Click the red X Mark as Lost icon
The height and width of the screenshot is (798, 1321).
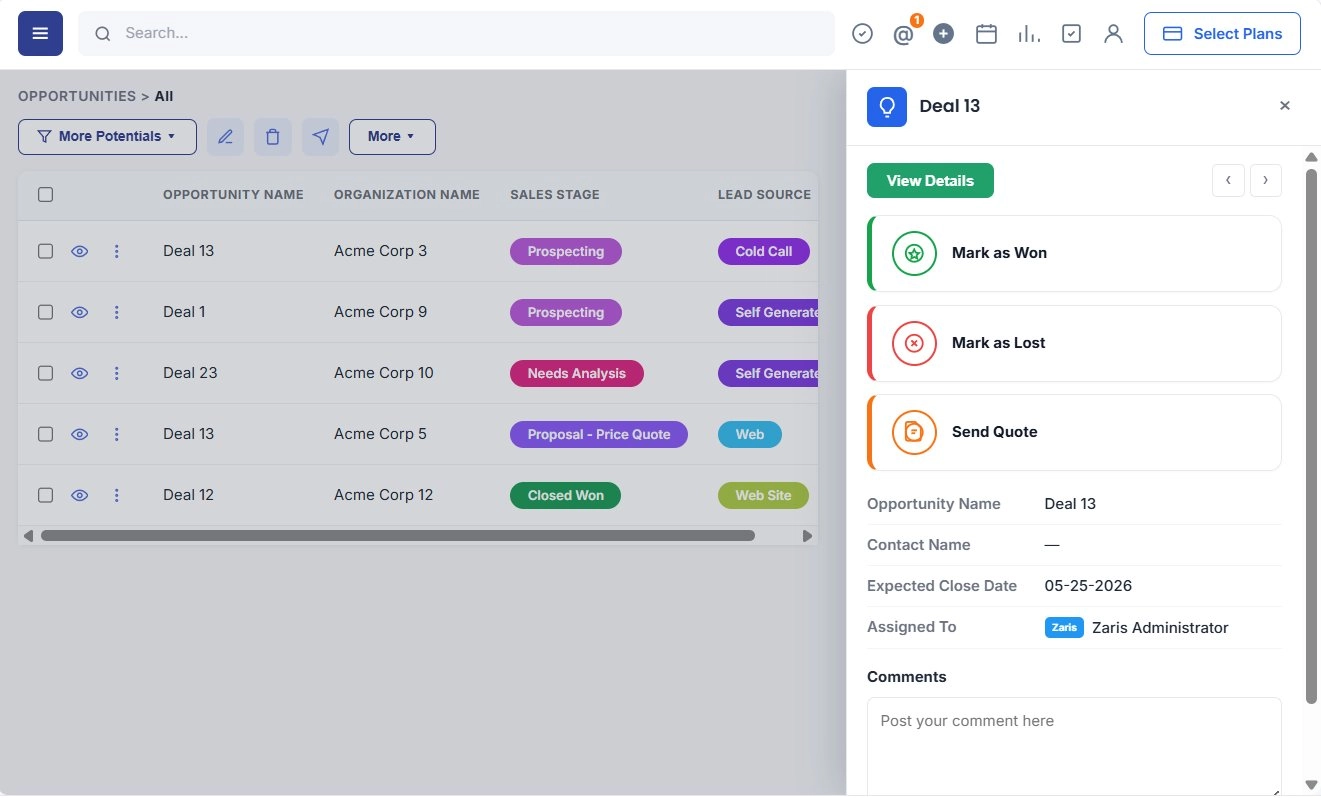tap(914, 343)
